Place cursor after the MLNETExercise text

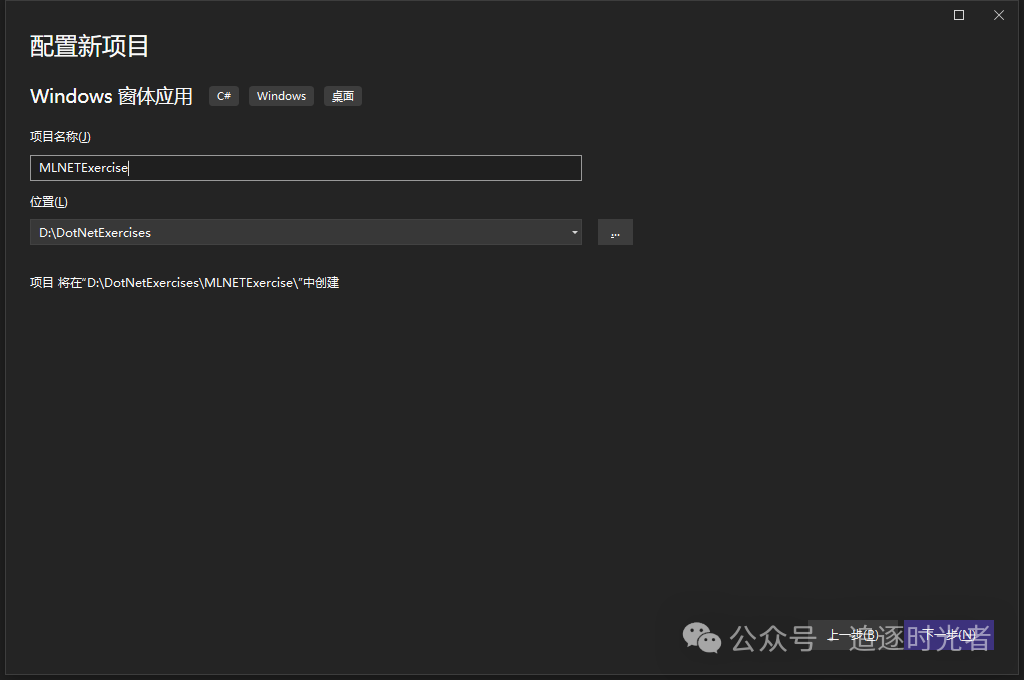[x=129, y=168]
